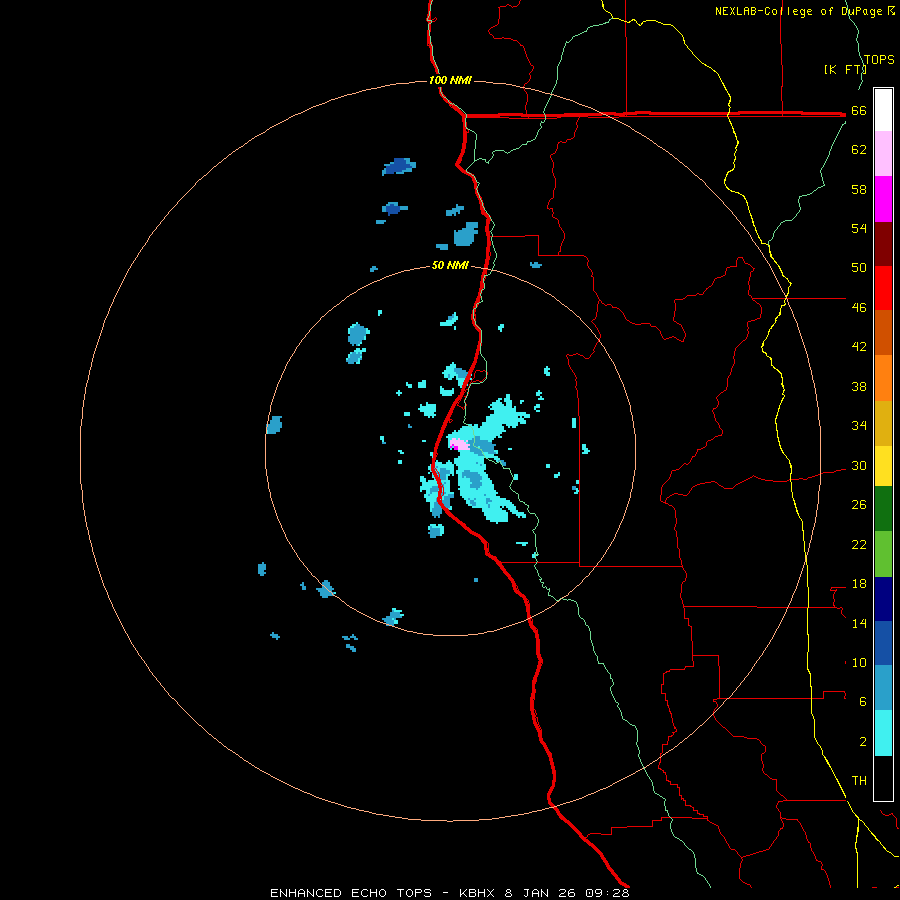Click the "50" legend value on scale
The width and height of the screenshot is (900, 900).
pyautogui.click(x=859, y=267)
